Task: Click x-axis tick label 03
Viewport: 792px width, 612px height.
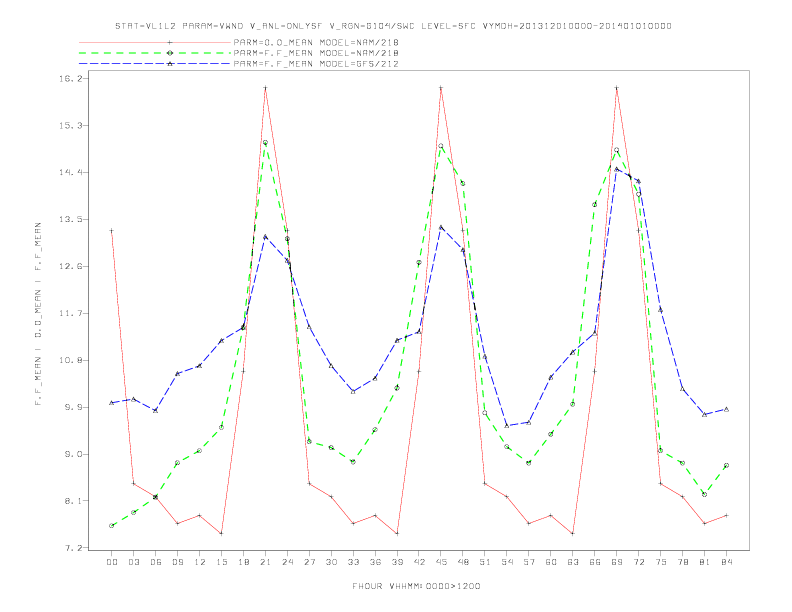Action: pos(133,562)
